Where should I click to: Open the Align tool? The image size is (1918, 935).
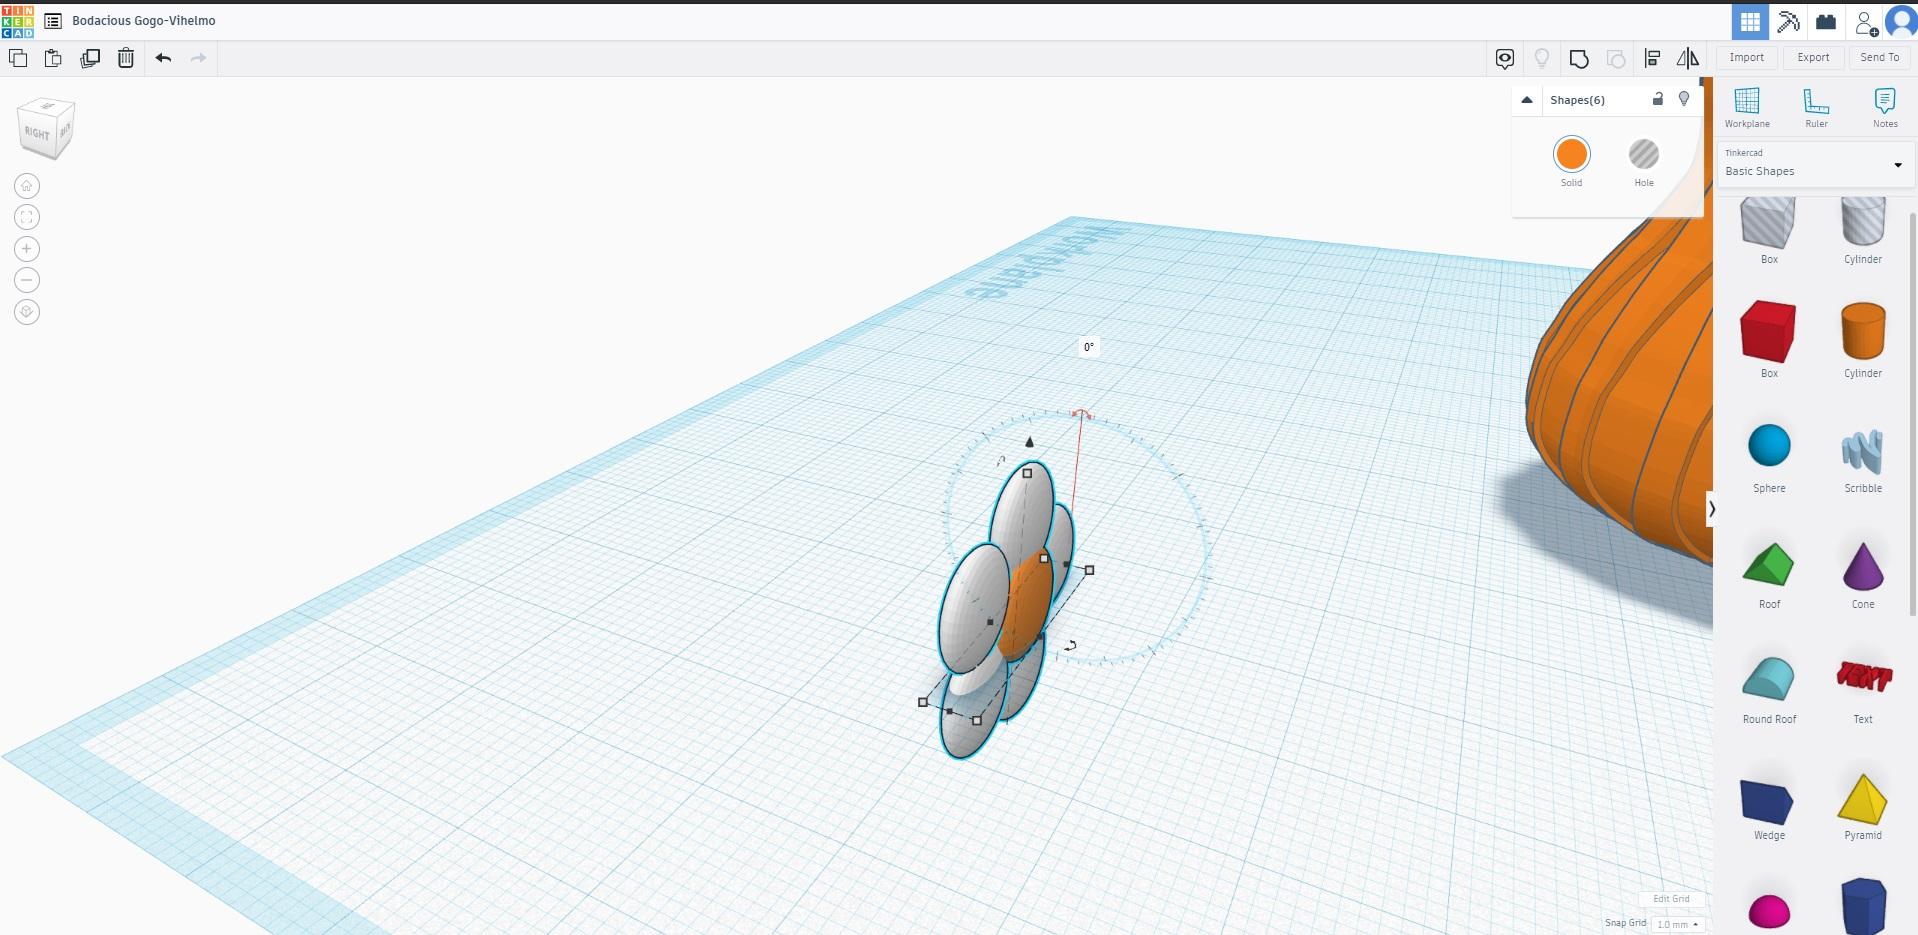(1653, 59)
